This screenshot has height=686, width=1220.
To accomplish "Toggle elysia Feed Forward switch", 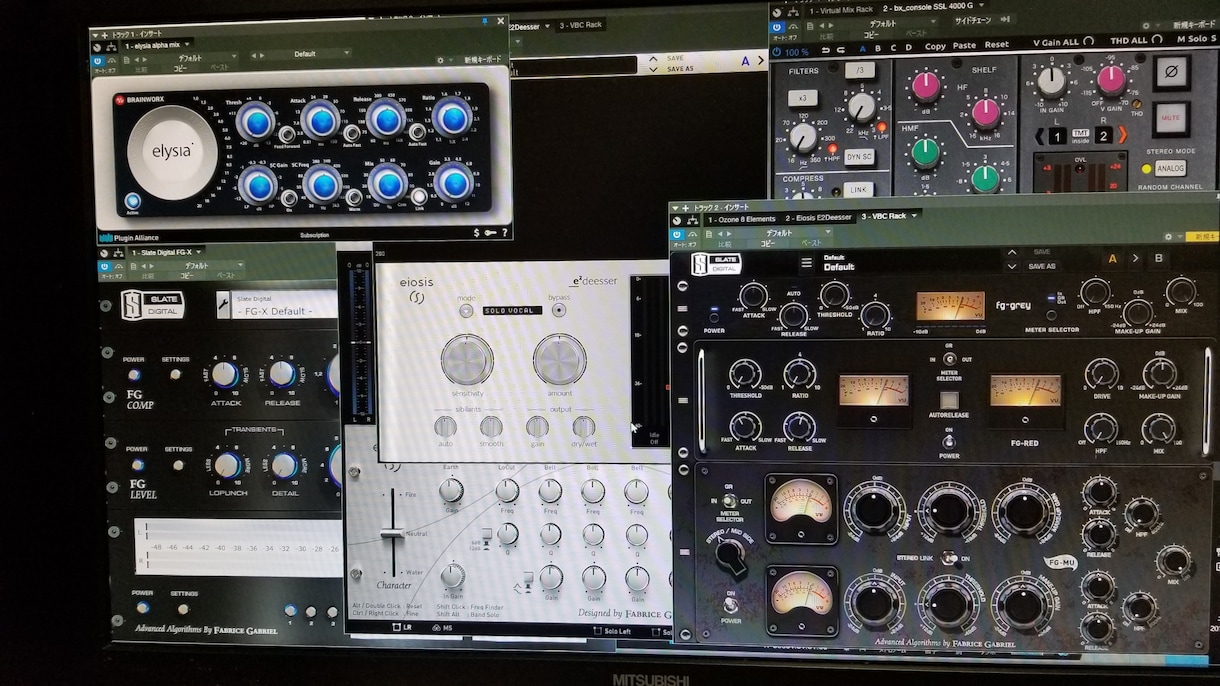I will [x=287, y=134].
